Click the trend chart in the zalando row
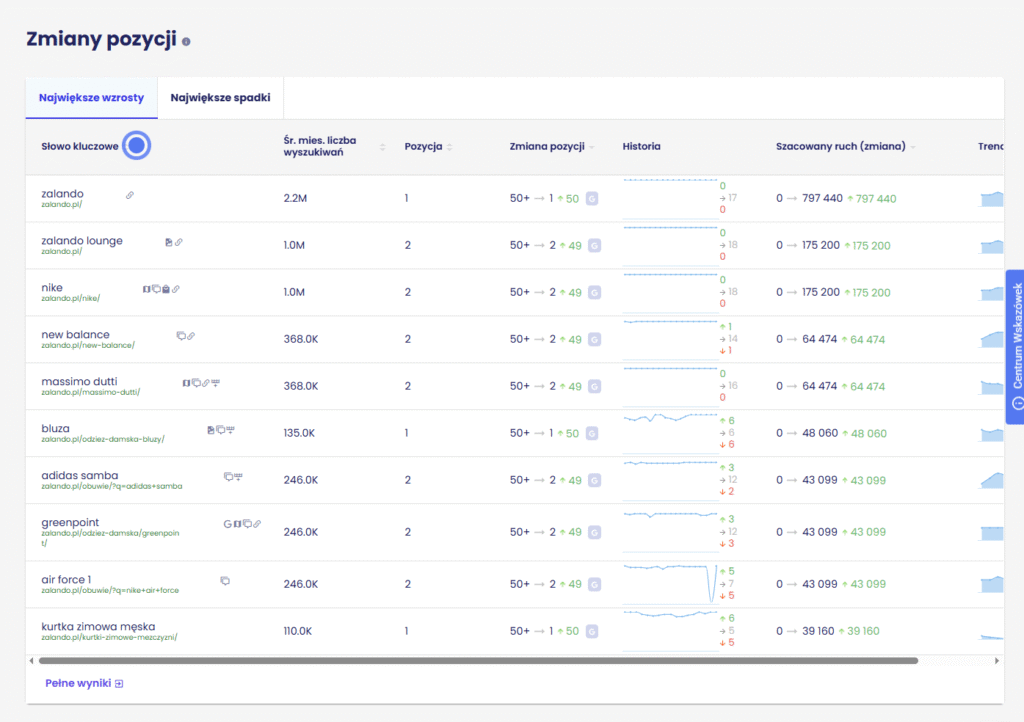The height and width of the screenshot is (722, 1024). [x=992, y=198]
